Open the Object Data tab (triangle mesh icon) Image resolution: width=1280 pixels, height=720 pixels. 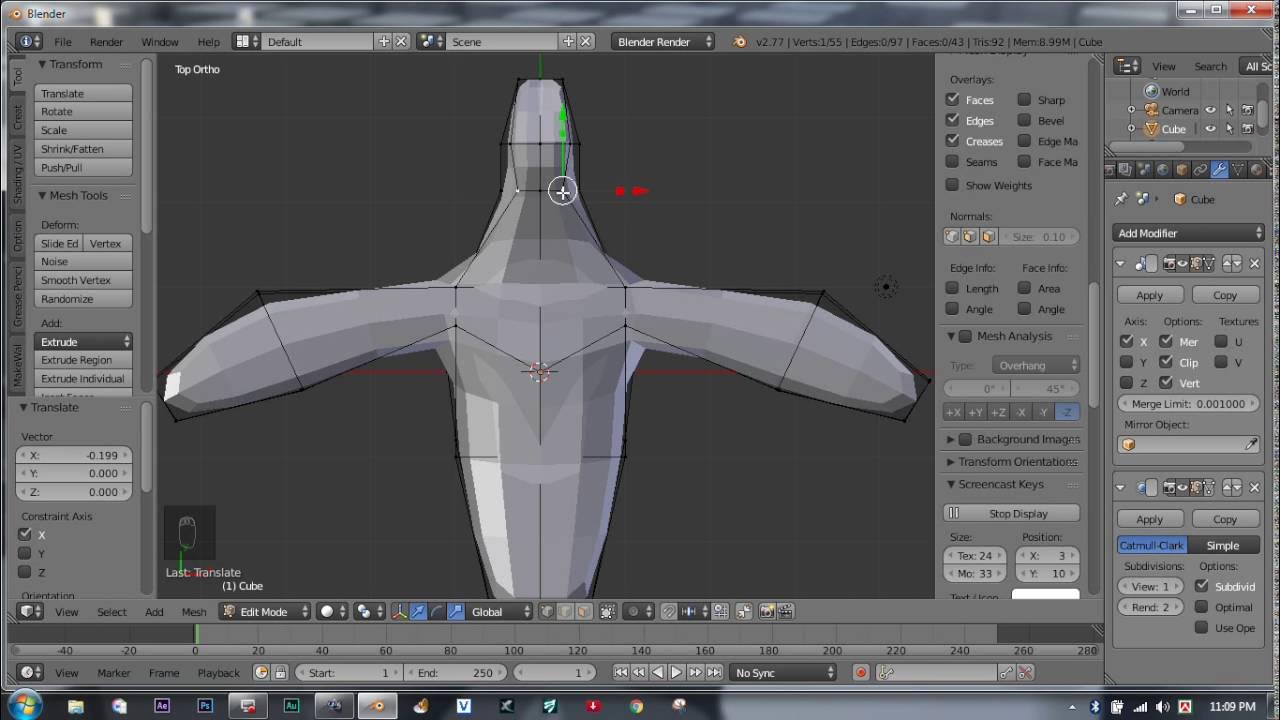[1238, 170]
